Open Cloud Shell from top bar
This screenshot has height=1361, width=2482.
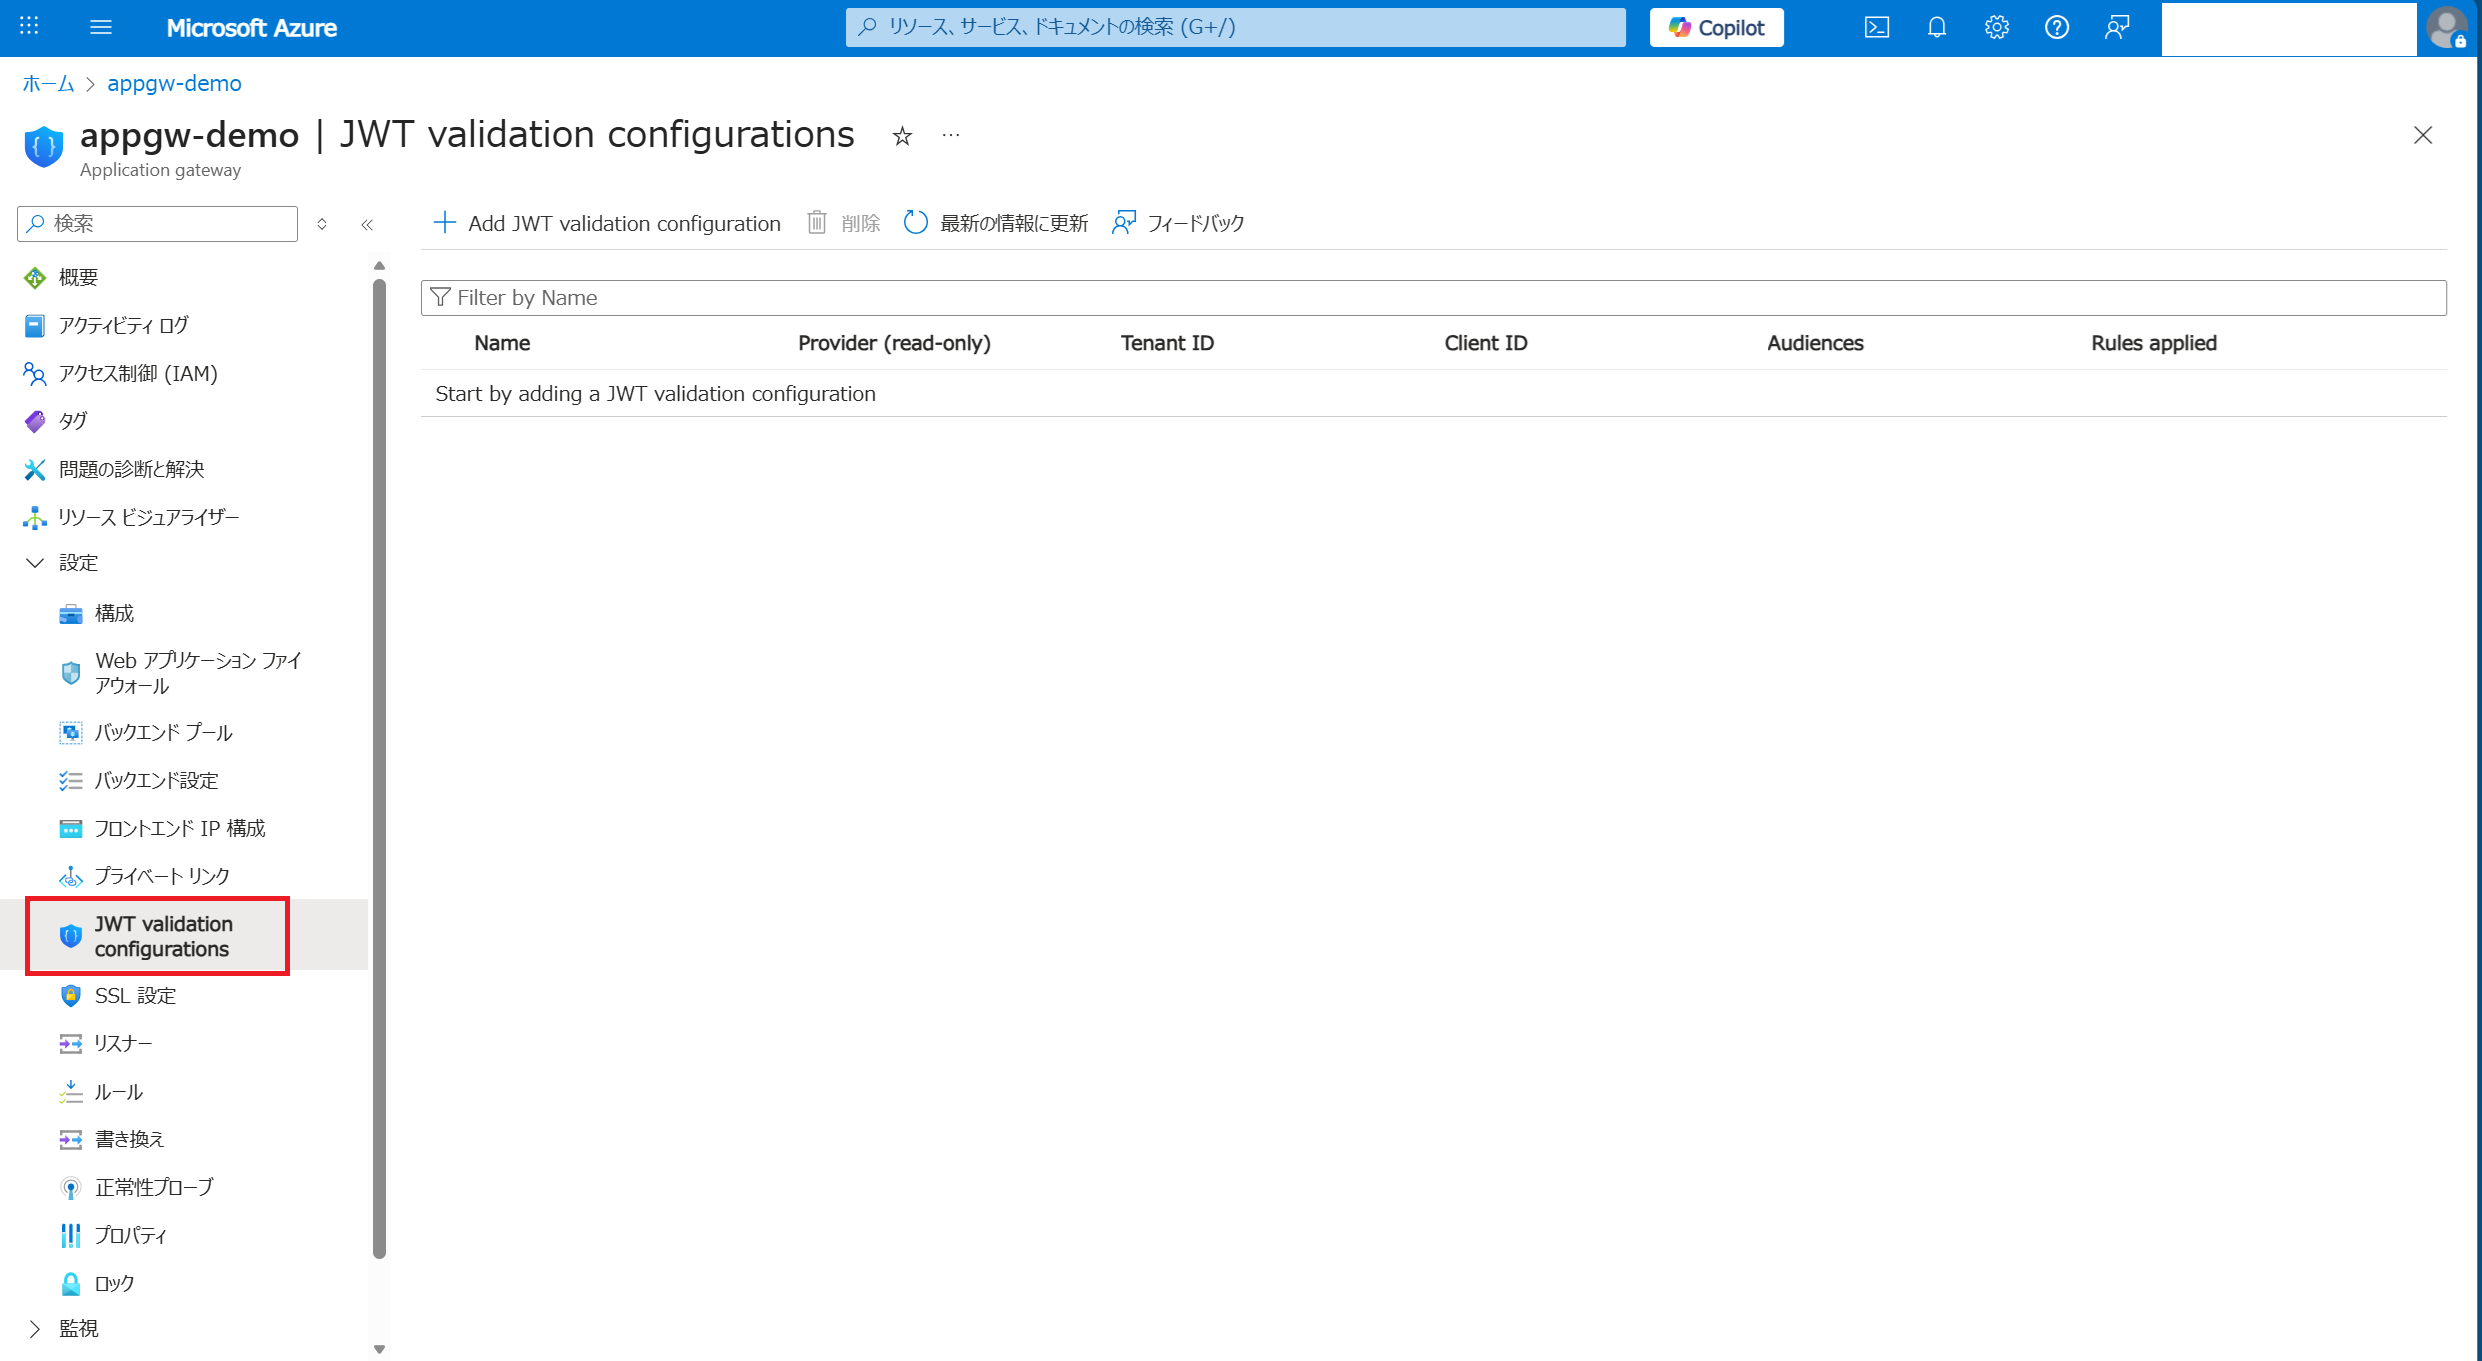click(x=1876, y=28)
